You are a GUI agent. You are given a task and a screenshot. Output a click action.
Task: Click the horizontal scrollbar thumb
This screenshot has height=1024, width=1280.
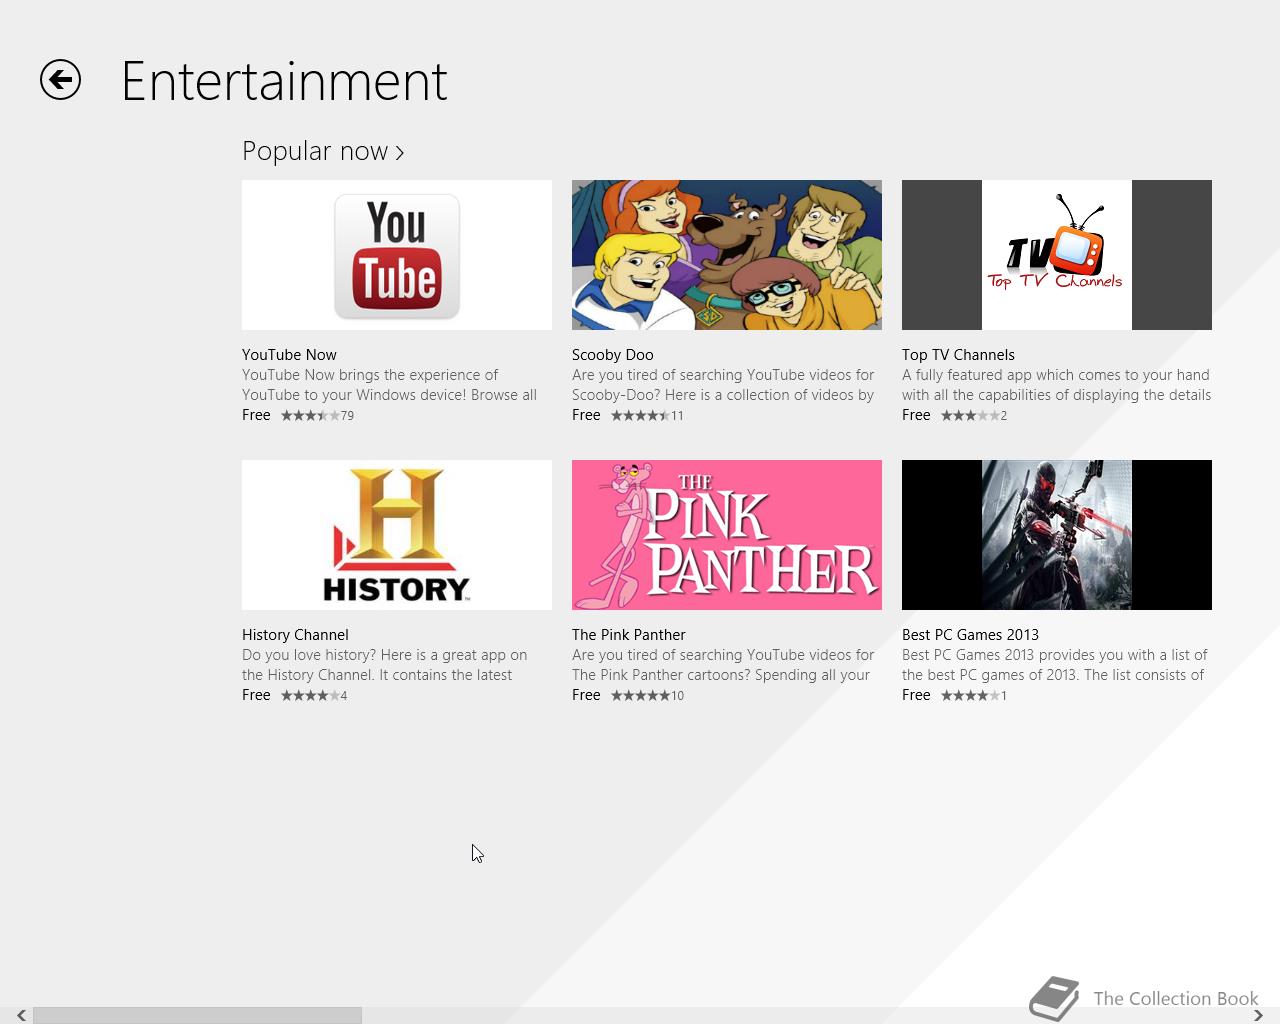tap(197, 1015)
